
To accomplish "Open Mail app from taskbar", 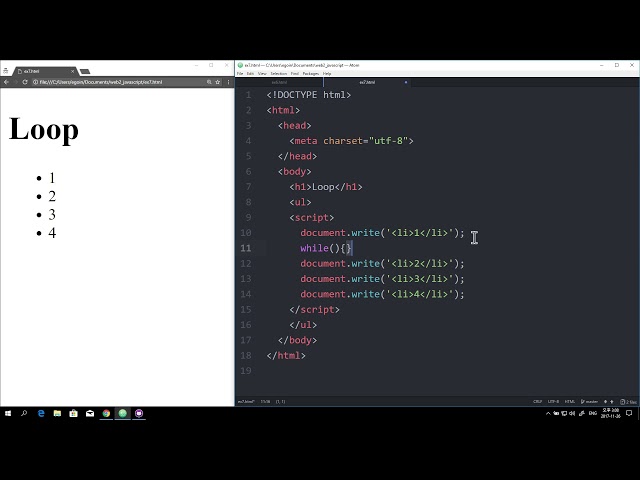I will (x=90, y=413).
